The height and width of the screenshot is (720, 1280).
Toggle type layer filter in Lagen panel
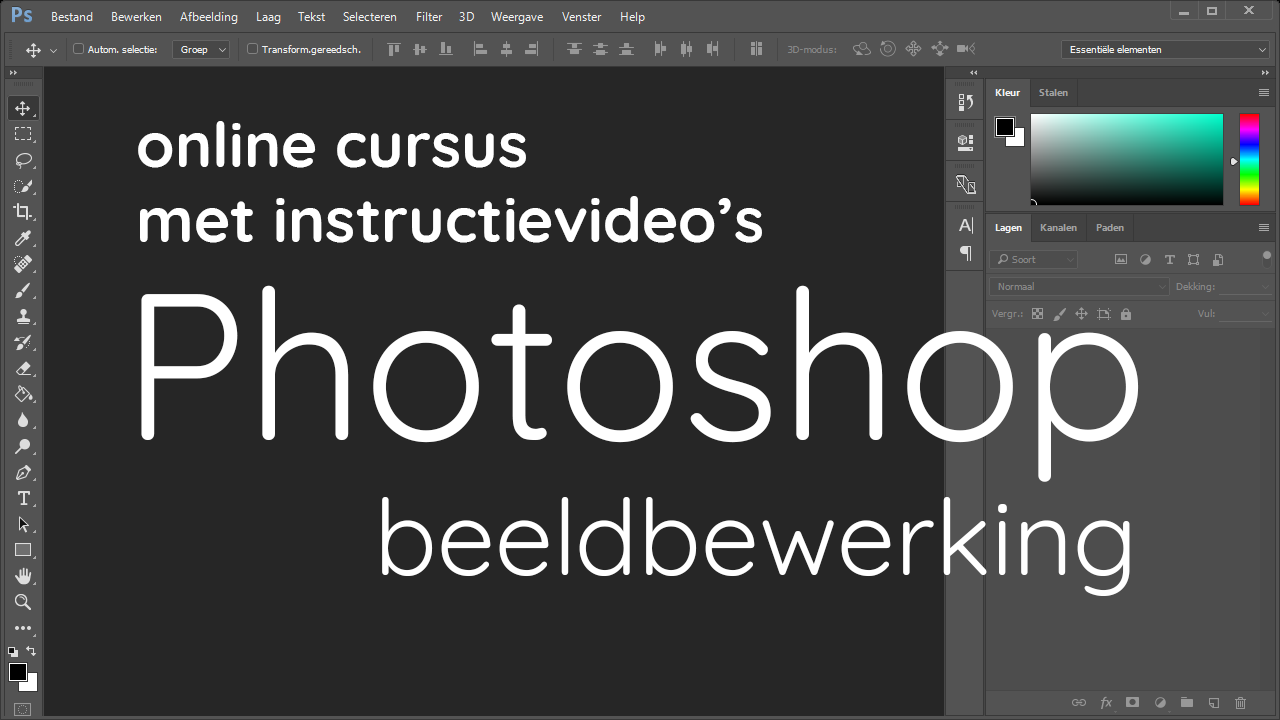pyautogui.click(x=1169, y=259)
